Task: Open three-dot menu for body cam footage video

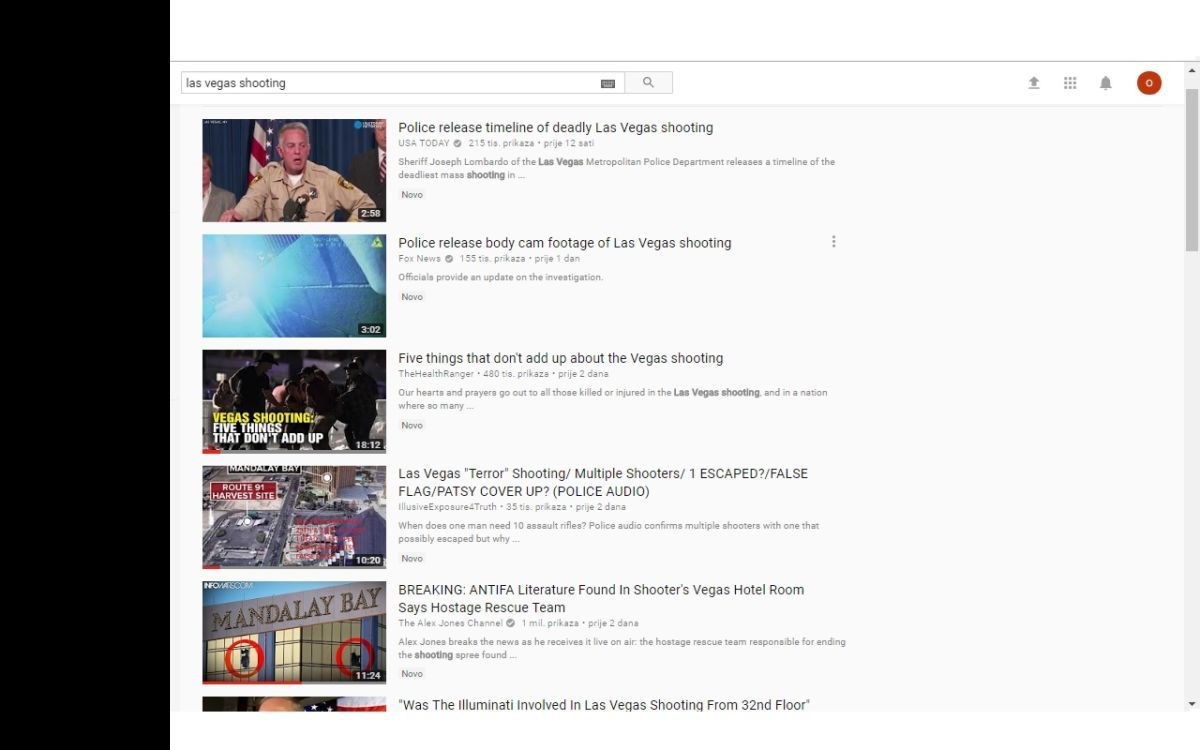Action: [834, 242]
